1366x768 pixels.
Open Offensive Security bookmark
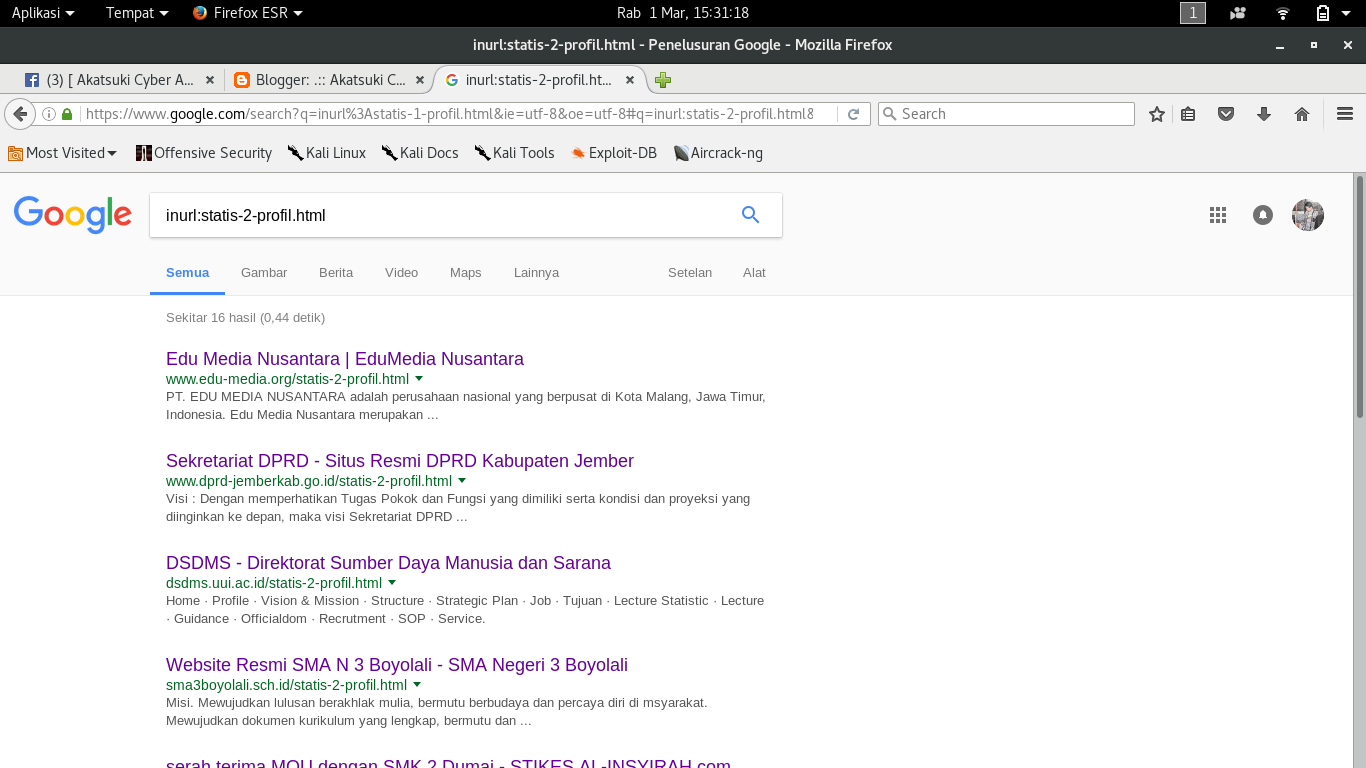click(204, 153)
